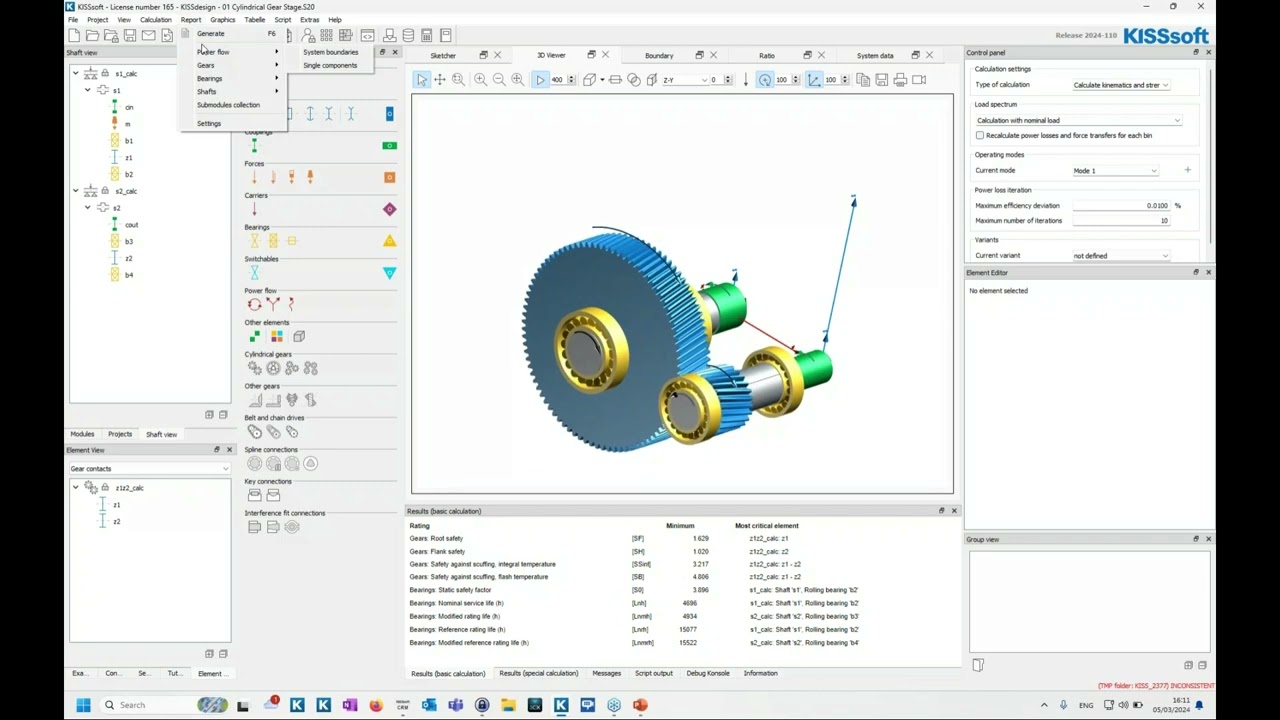Click the database cylinder toolbar icon

(408, 36)
